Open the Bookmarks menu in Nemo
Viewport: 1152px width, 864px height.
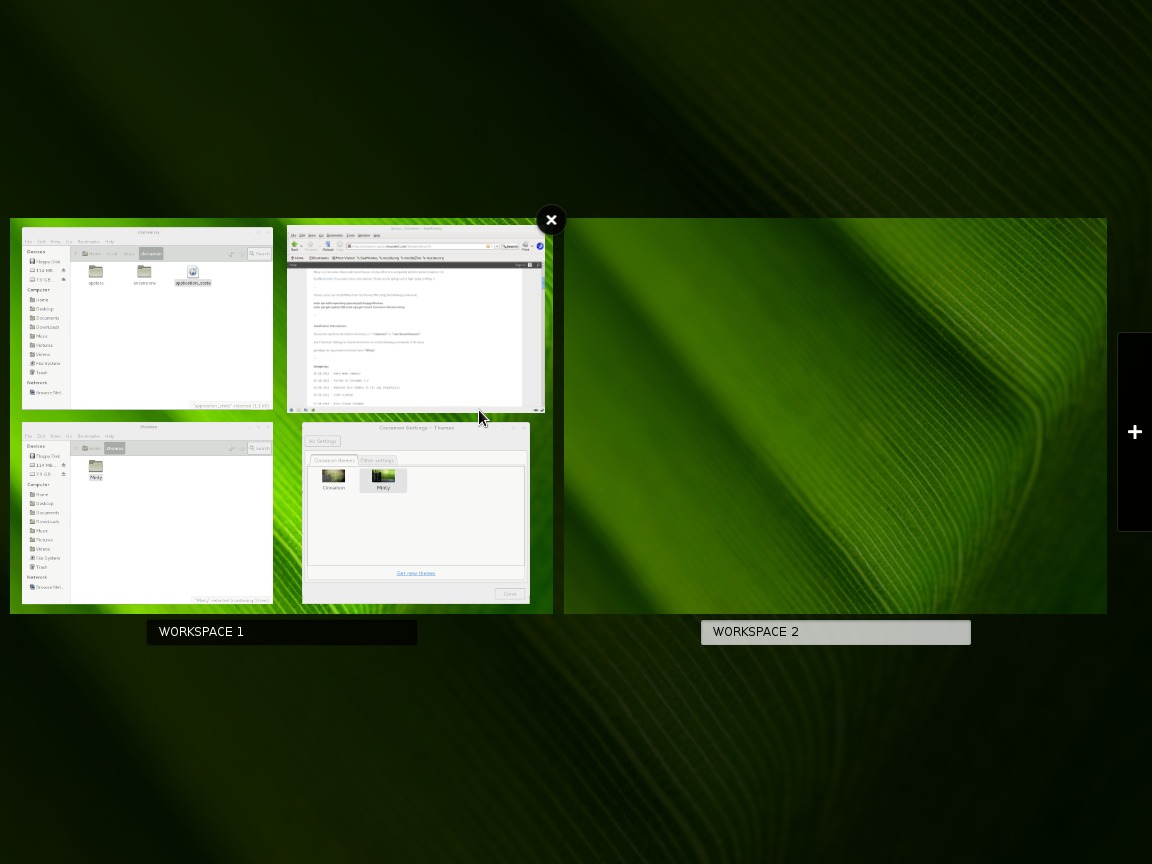coord(88,241)
